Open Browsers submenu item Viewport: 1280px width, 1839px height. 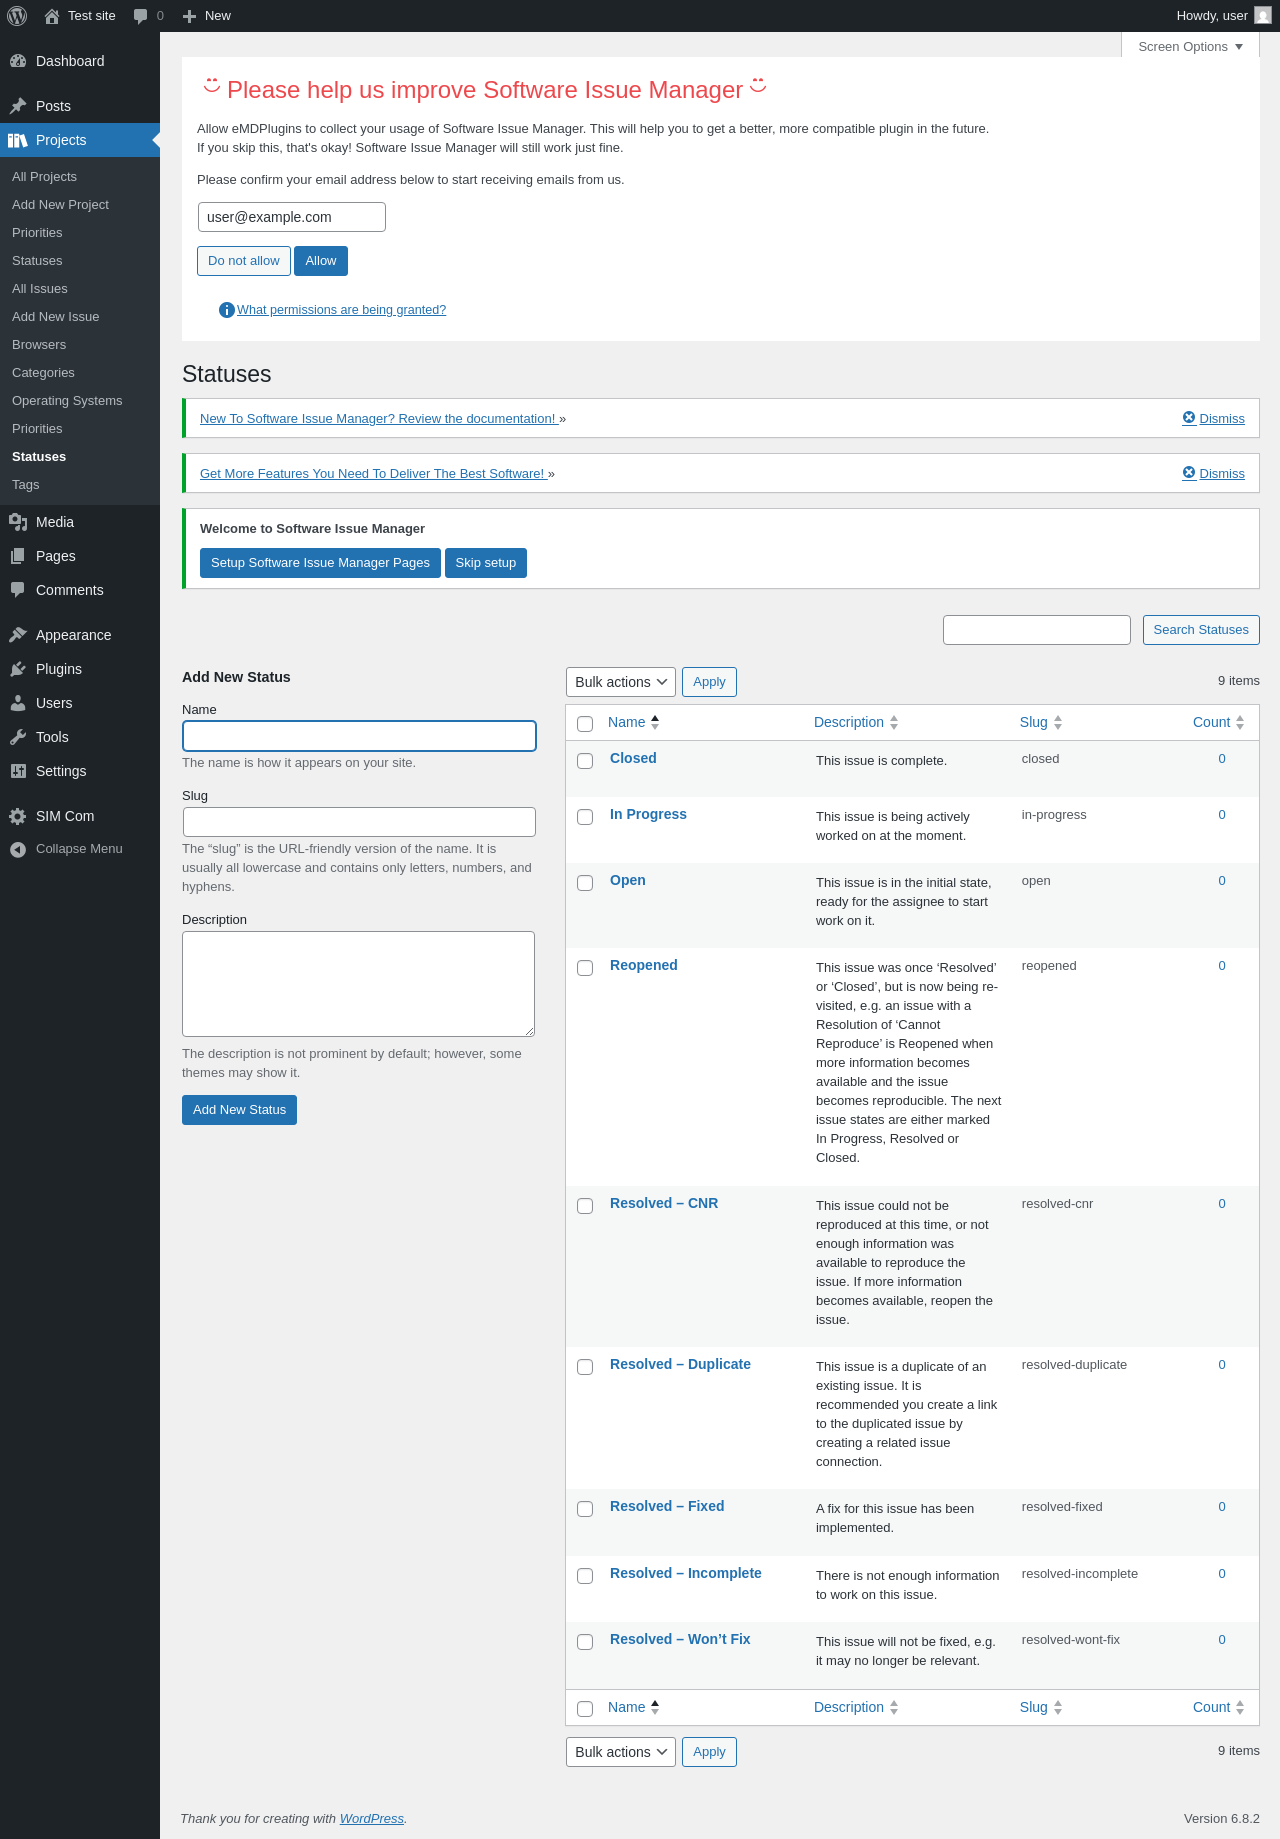[39, 344]
